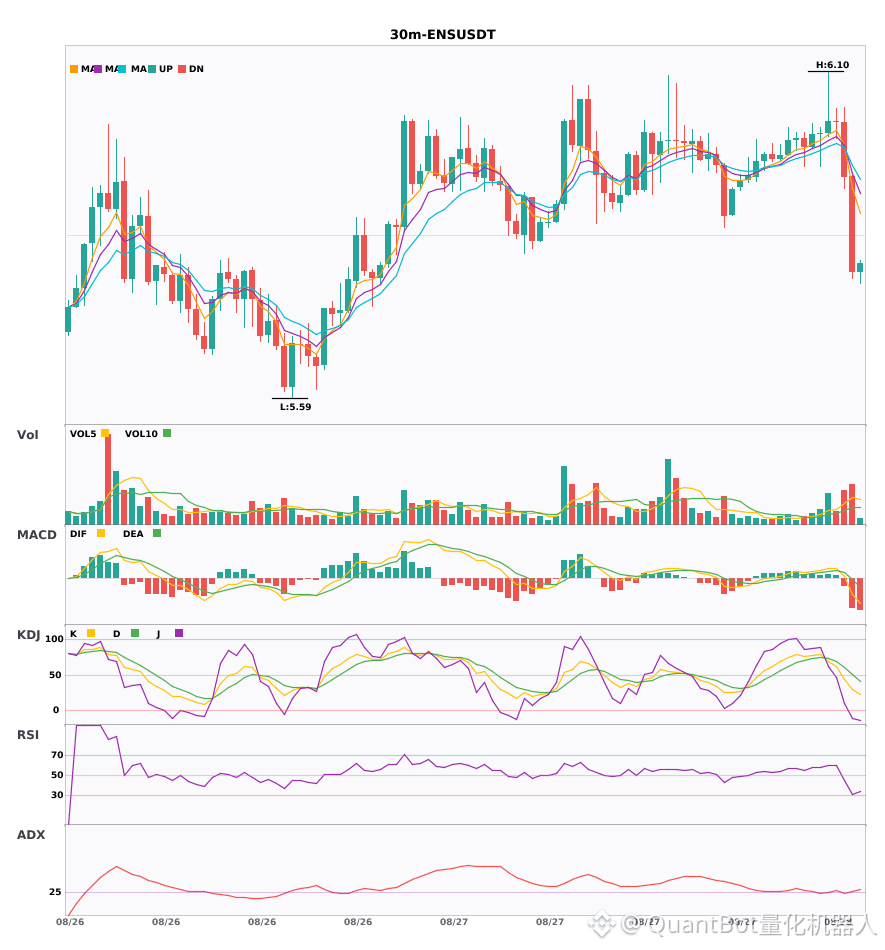Image resolution: width=885 pixels, height=950 pixels.
Task: Click the candle above the L:5.59 marker
Action: 292,366
